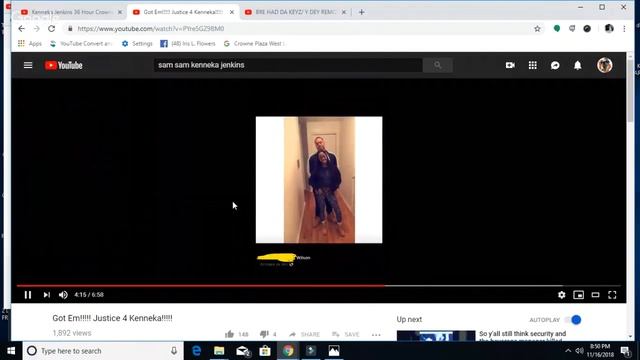
Task: Click the SHARE button
Action: (x=304, y=334)
